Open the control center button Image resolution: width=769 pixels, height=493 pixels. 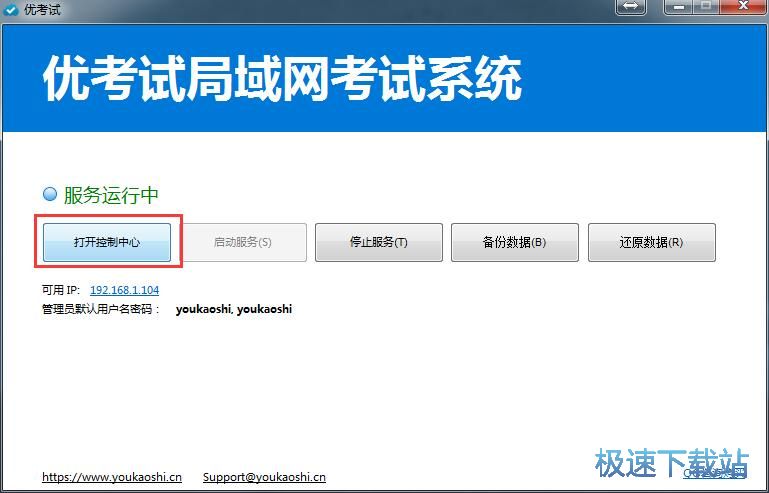[x=107, y=242]
